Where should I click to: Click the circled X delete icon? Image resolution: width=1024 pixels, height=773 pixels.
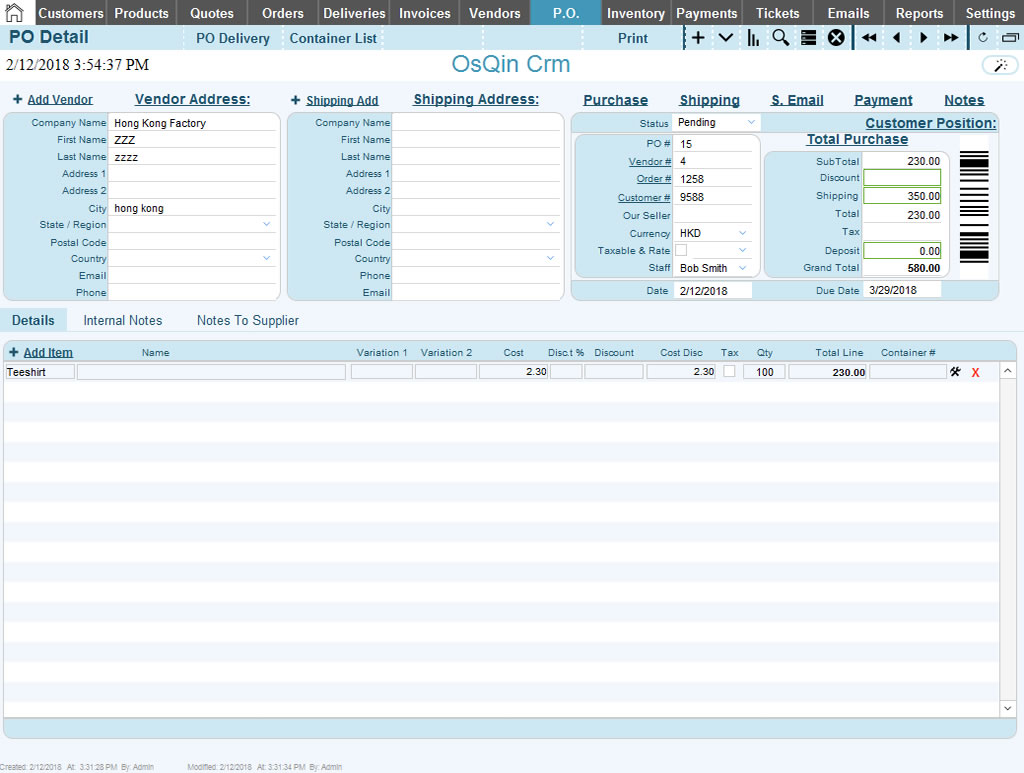tap(836, 38)
